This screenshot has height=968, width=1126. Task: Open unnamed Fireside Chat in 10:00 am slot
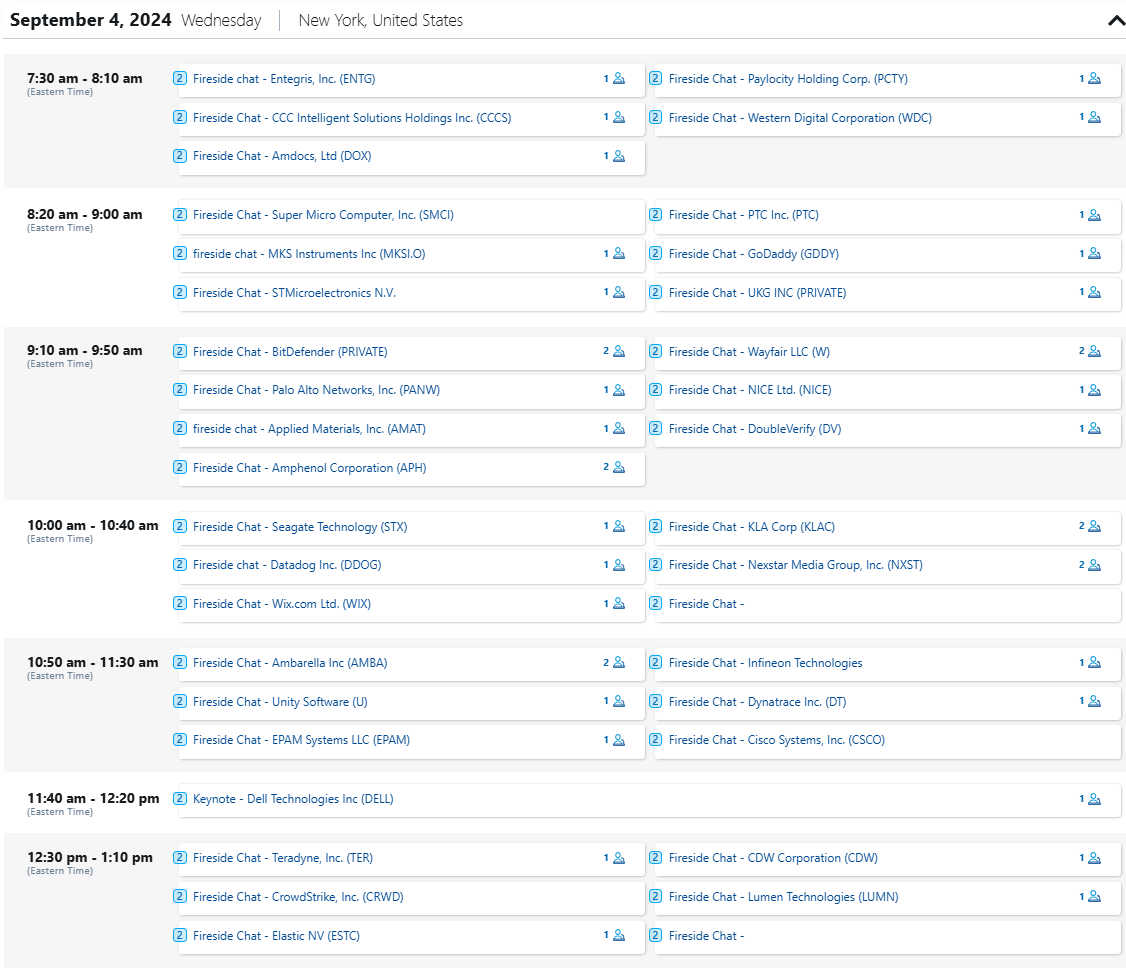706,604
